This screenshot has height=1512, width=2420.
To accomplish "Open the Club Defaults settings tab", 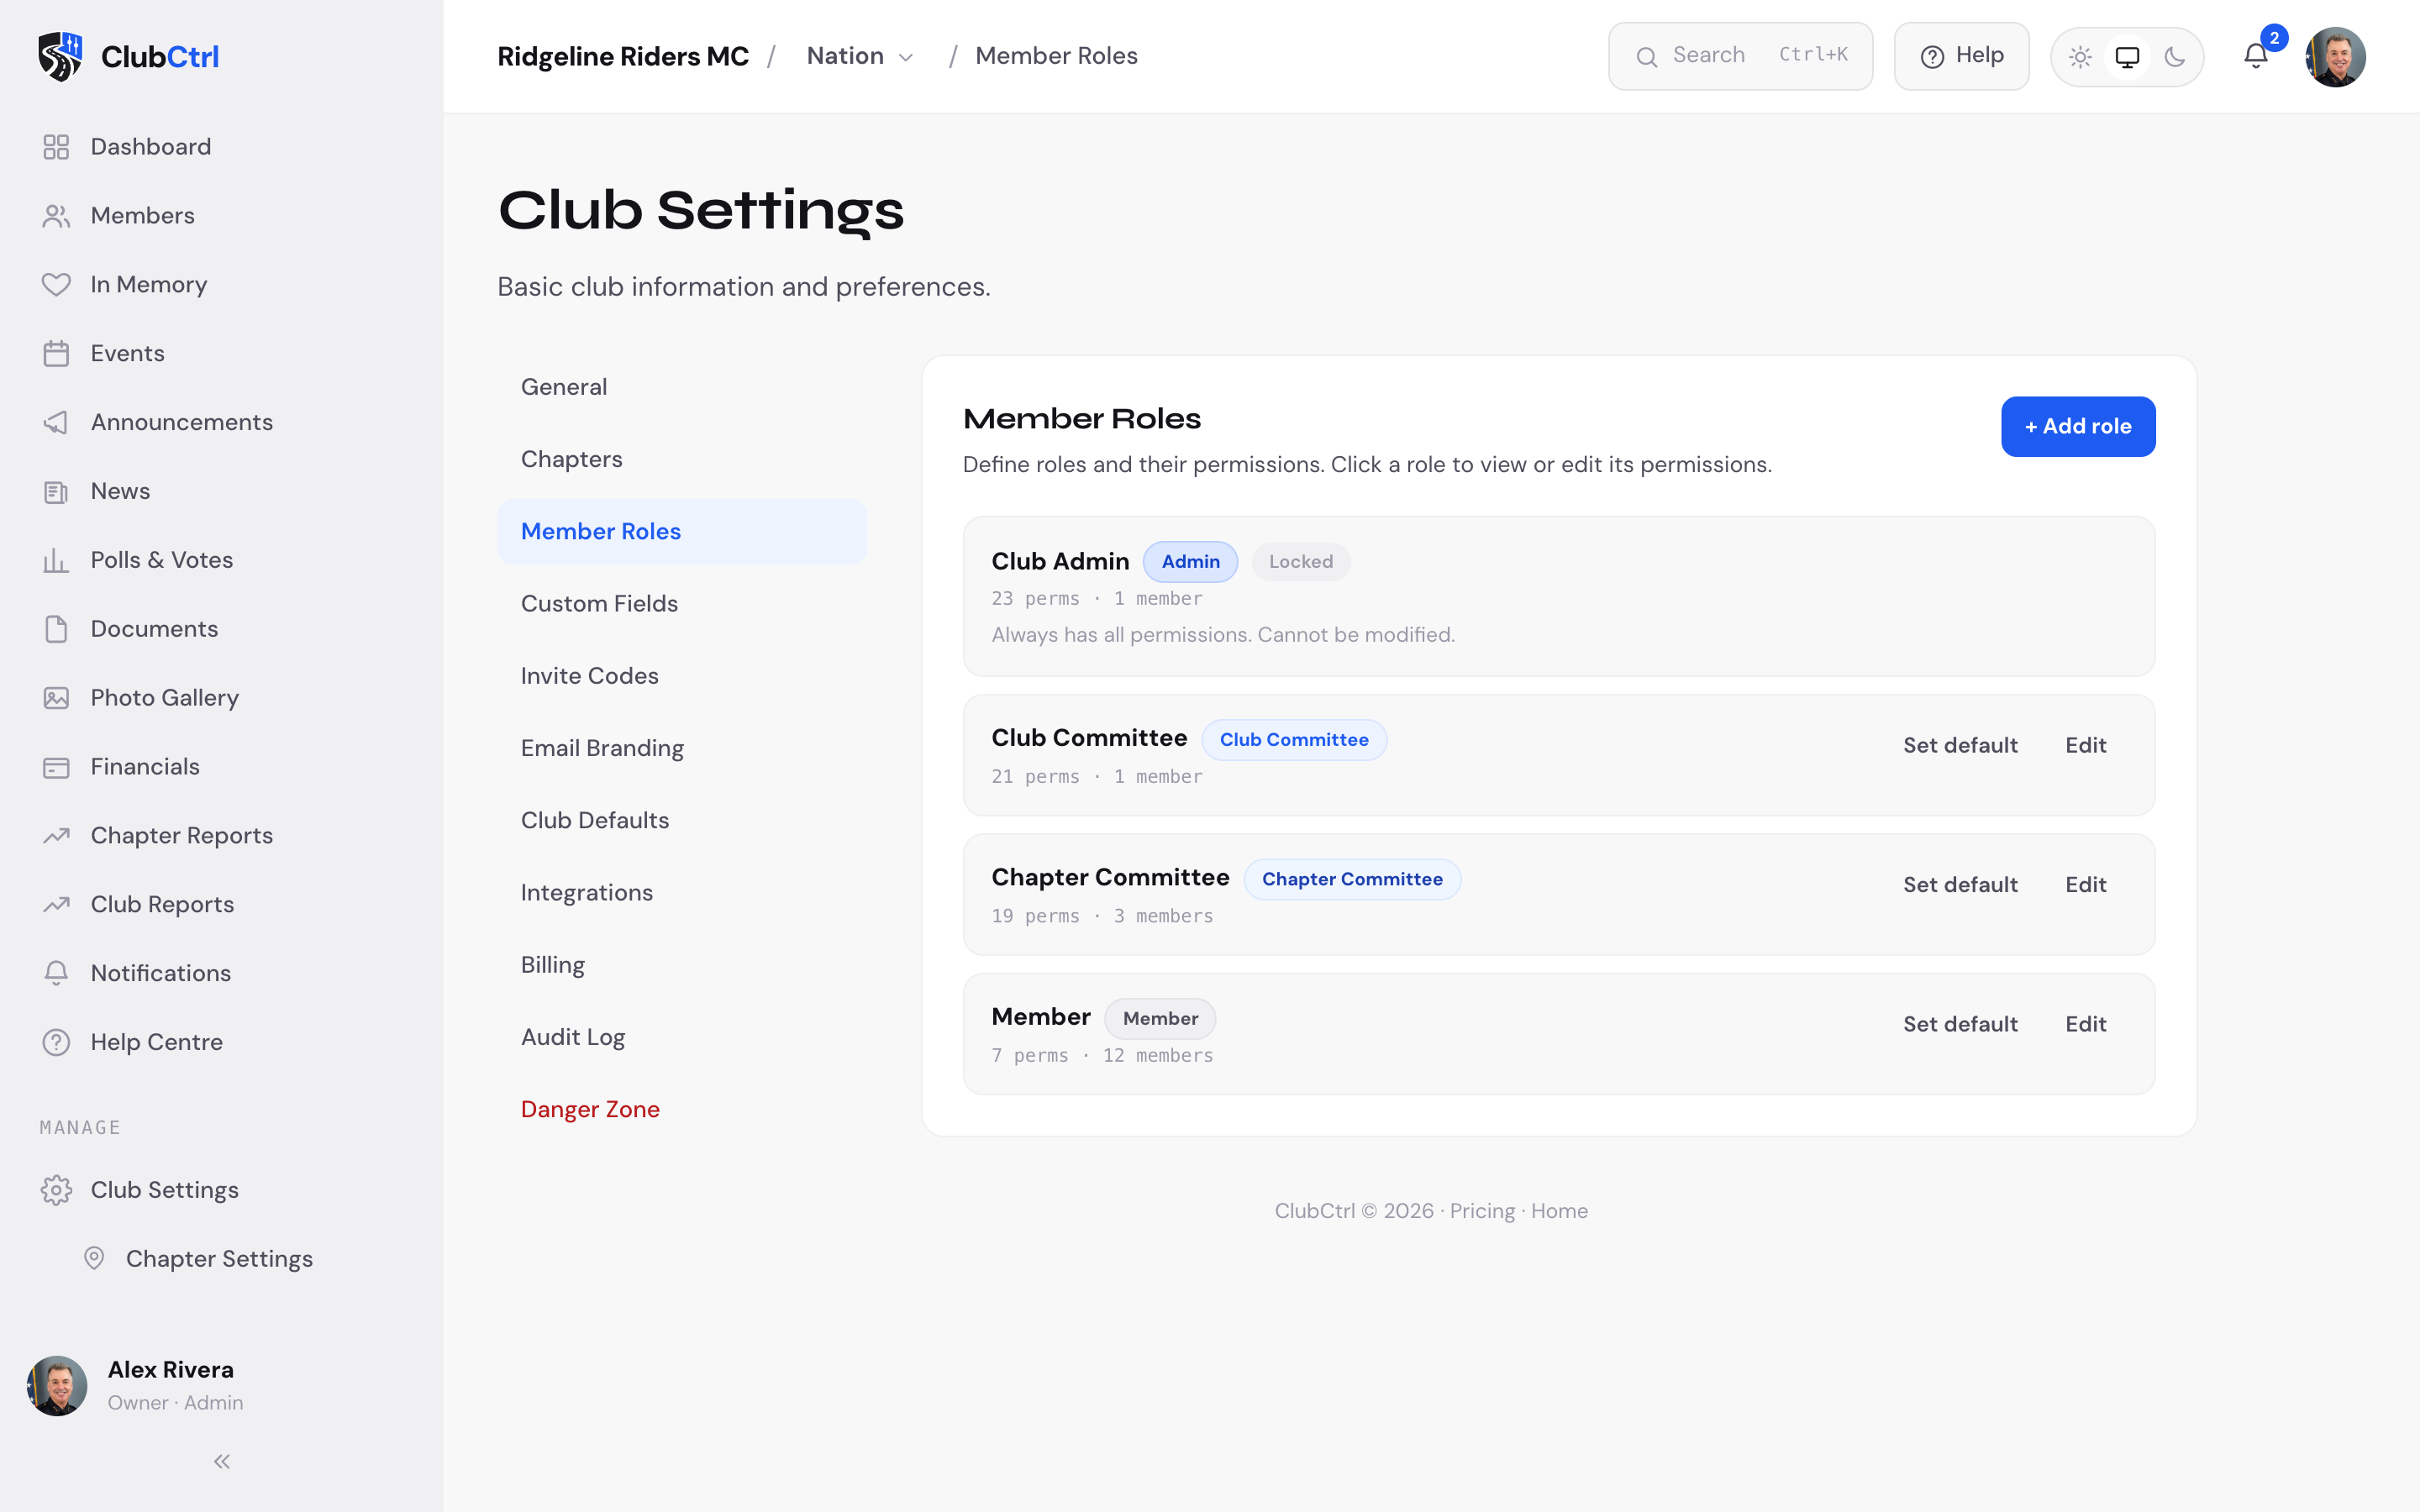I will tap(682, 820).
